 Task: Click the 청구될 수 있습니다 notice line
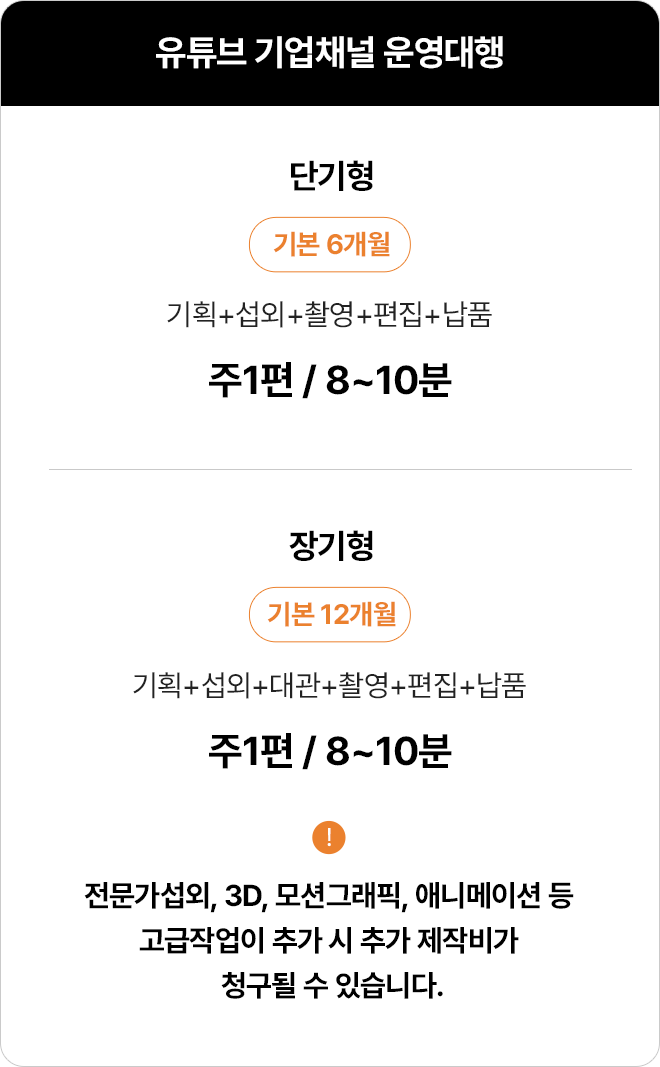(332, 985)
